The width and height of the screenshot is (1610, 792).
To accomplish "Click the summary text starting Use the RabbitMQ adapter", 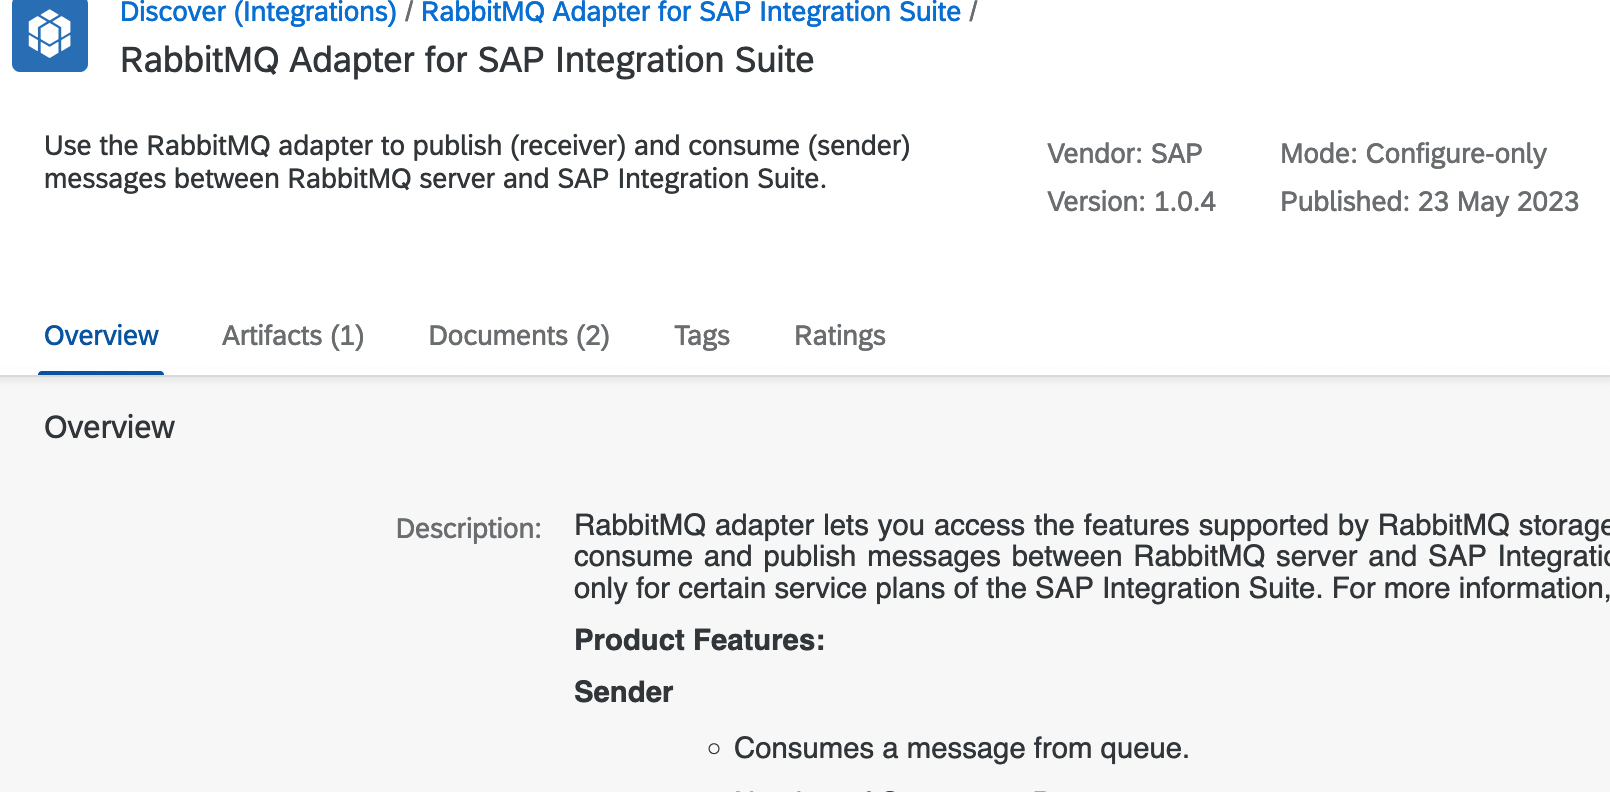I will [x=477, y=162].
